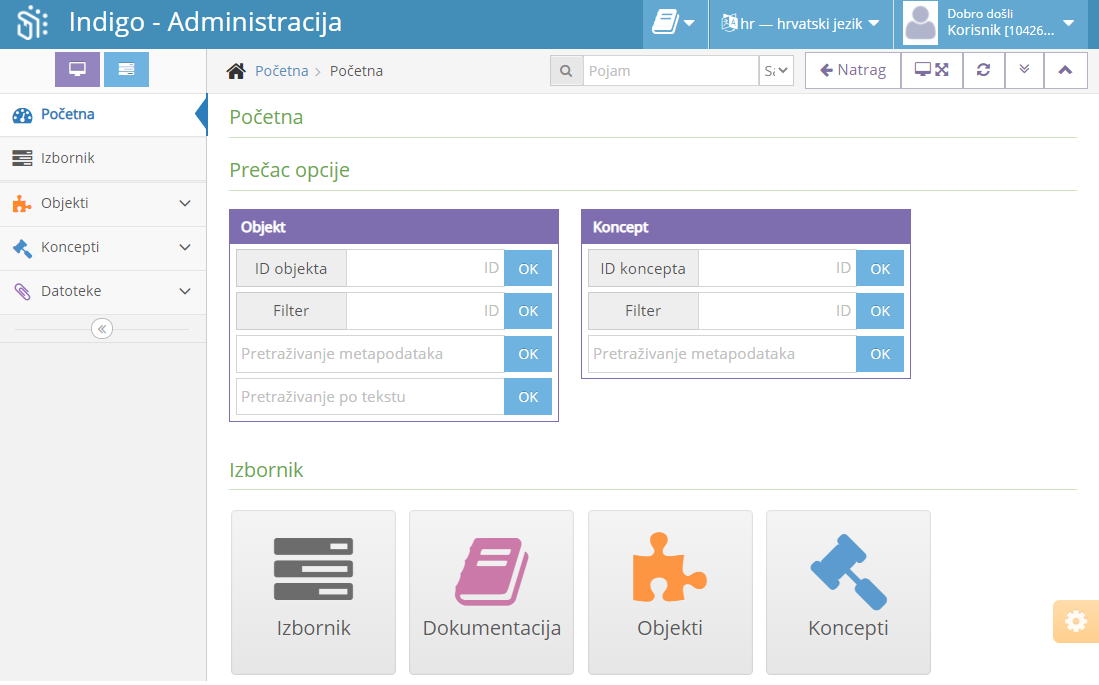Click the search magnifier icon
Image resolution: width=1099 pixels, height=685 pixels.
[567, 70]
